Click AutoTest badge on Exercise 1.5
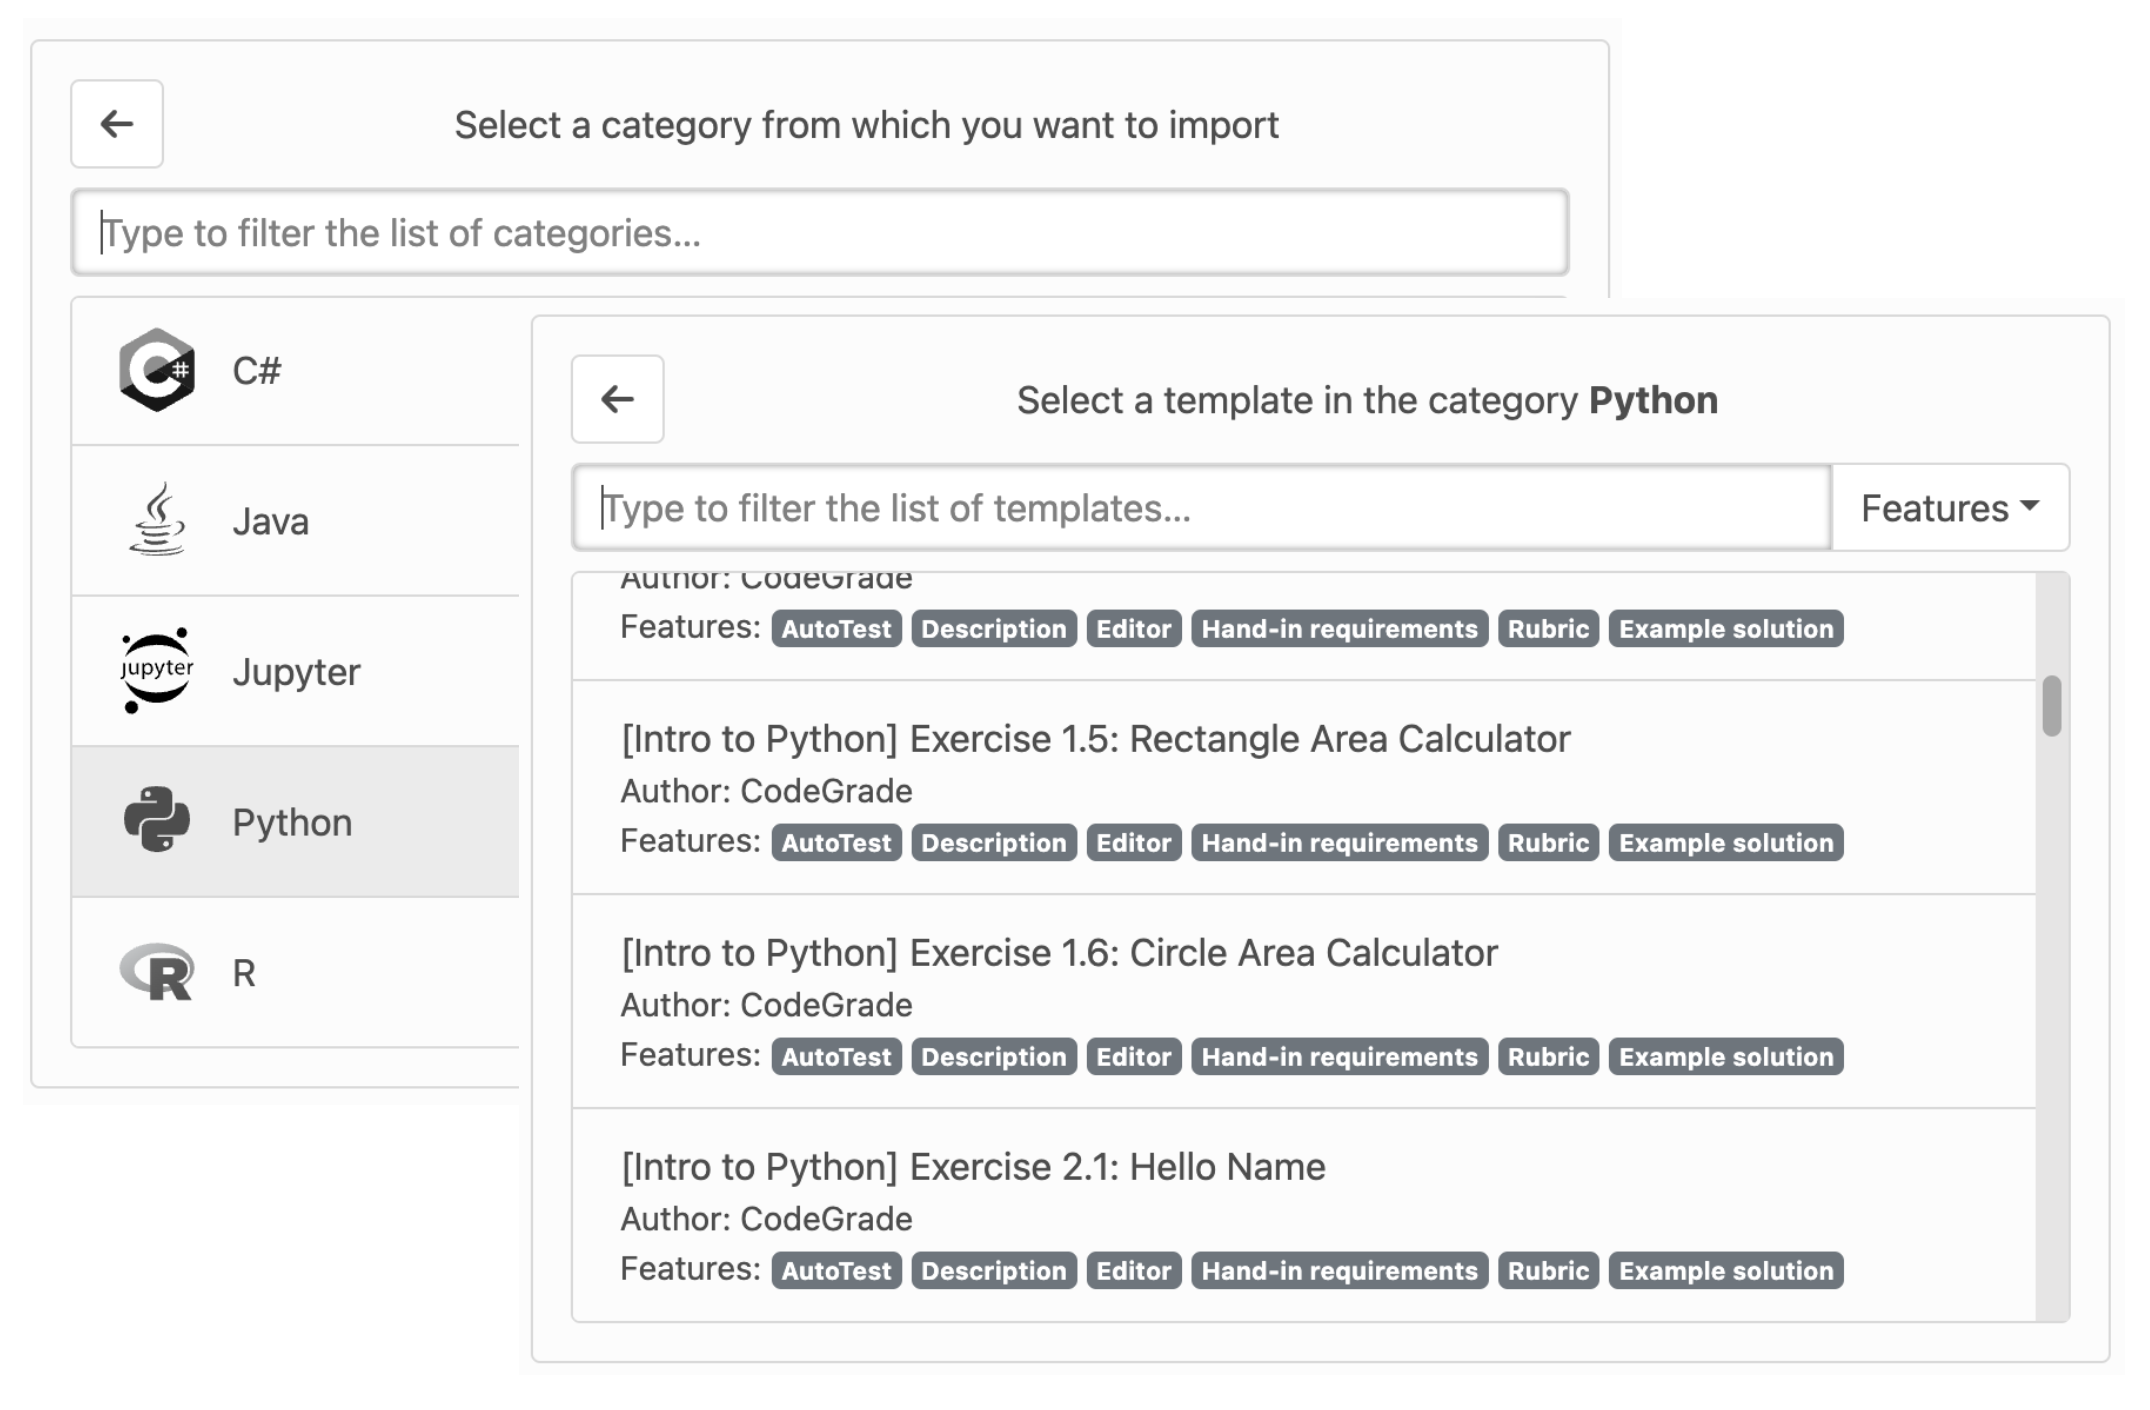Image resolution: width=2150 pixels, height=1410 pixels. tap(836, 843)
